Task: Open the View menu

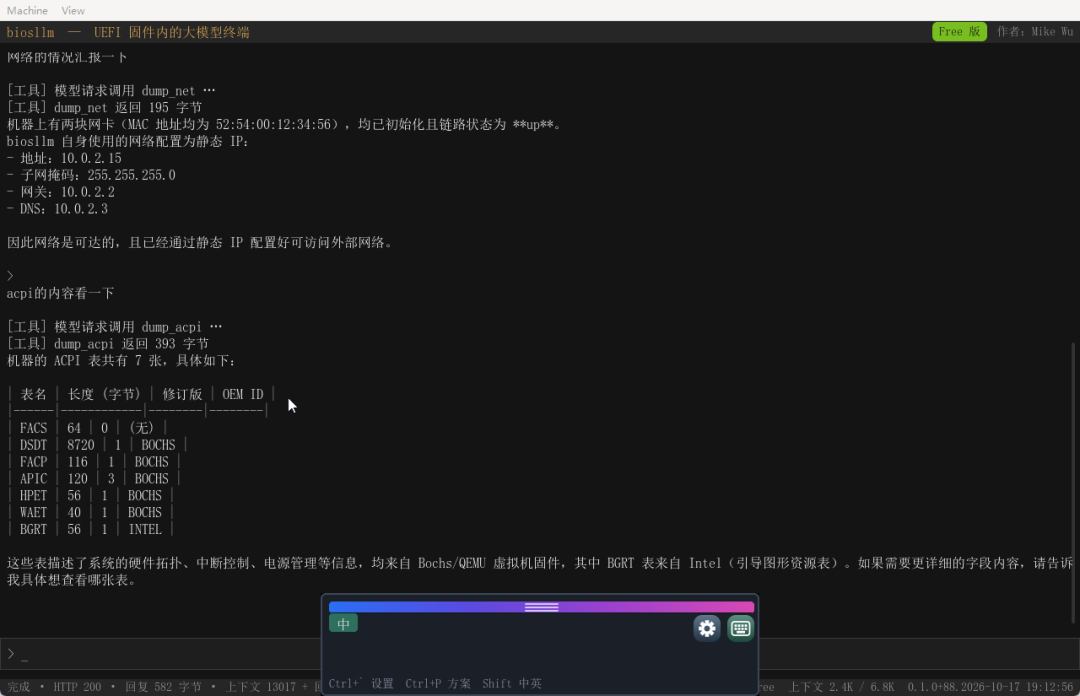Action: click(x=73, y=10)
